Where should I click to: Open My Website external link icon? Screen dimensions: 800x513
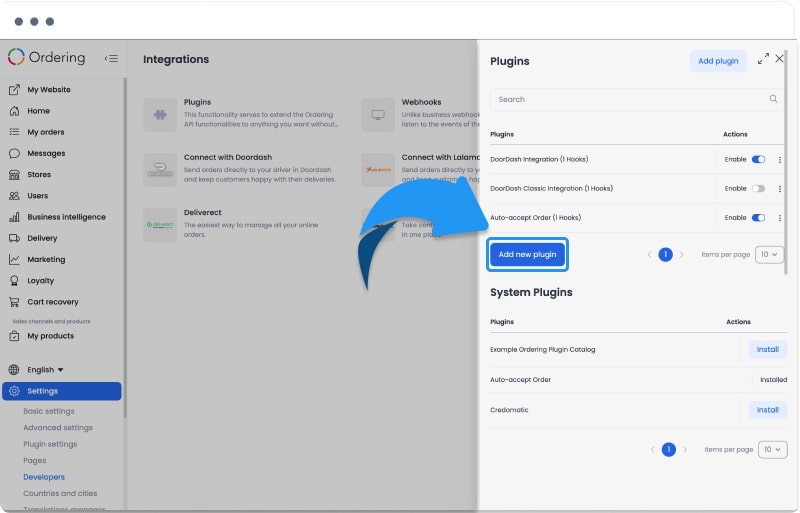14,89
